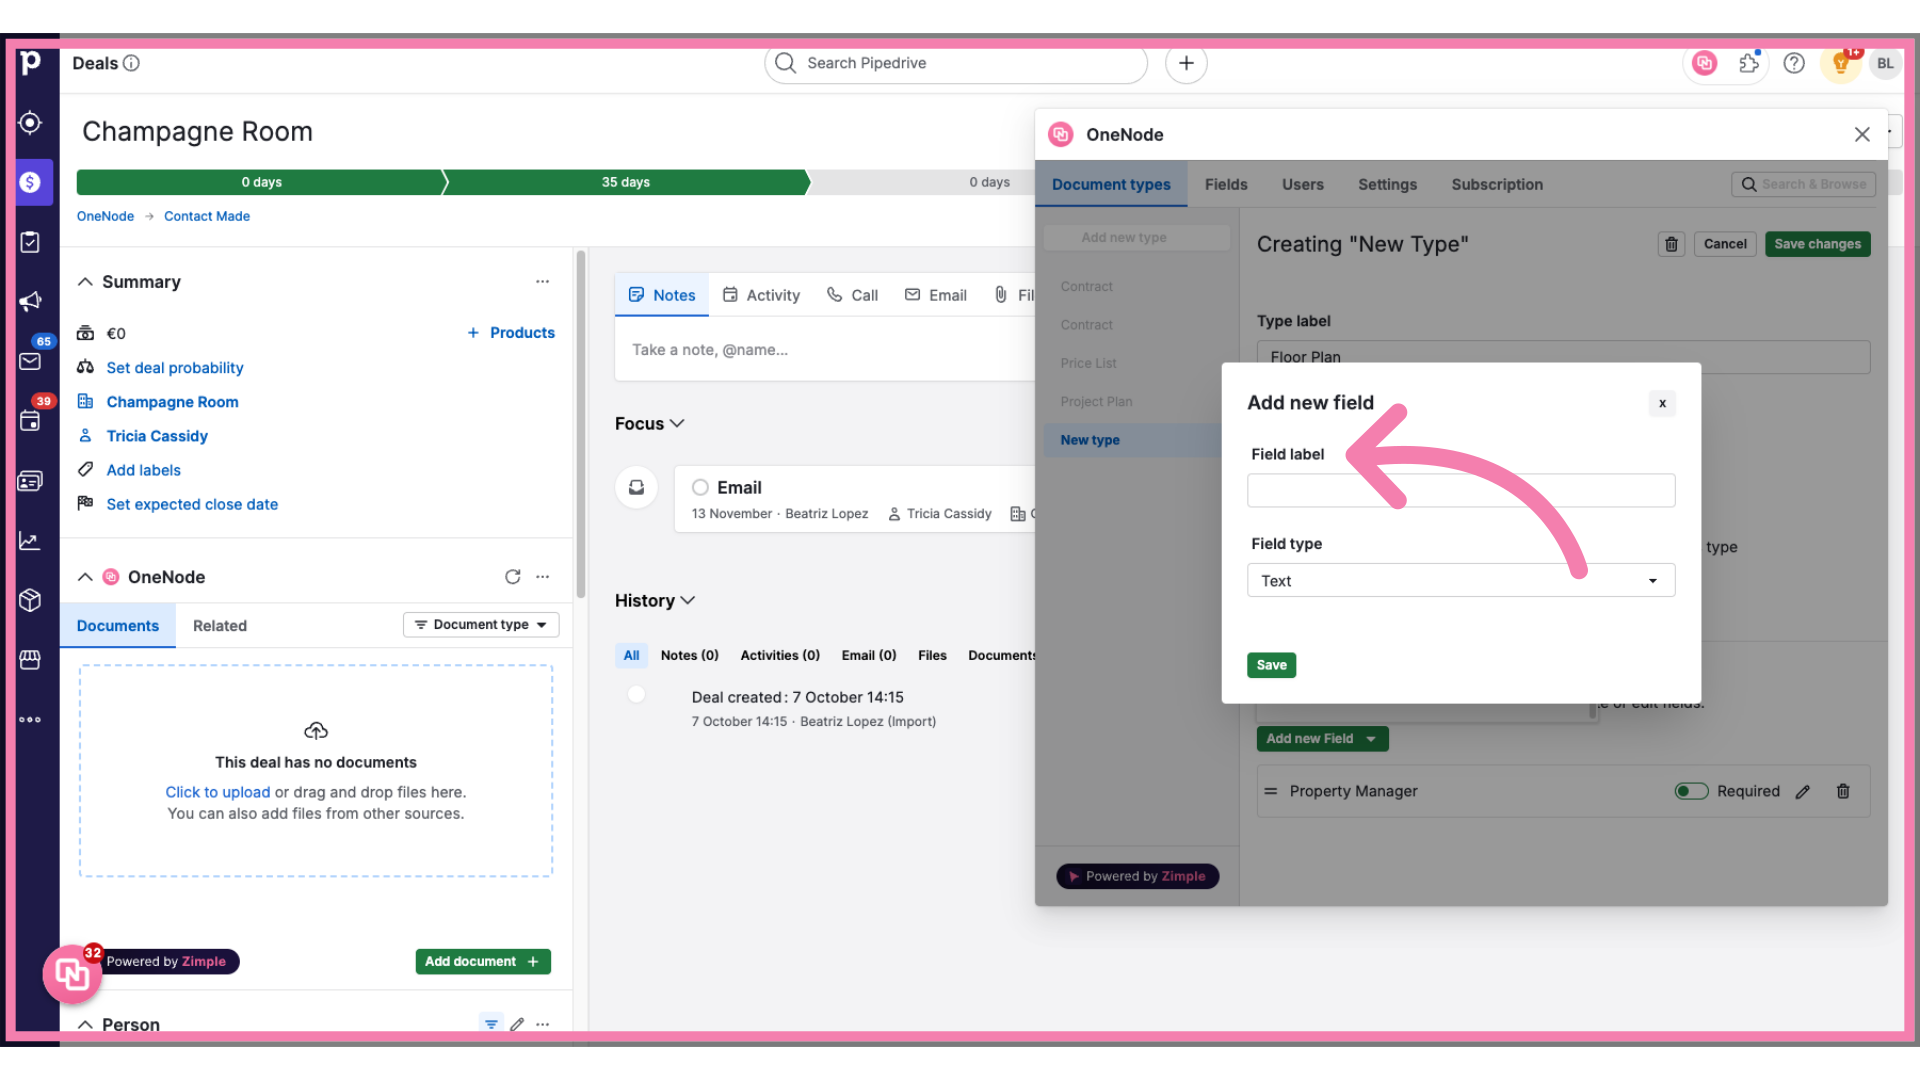The width and height of the screenshot is (1920, 1080).
Task: Switch to the Fields tab
Action: pyautogui.click(x=1226, y=185)
